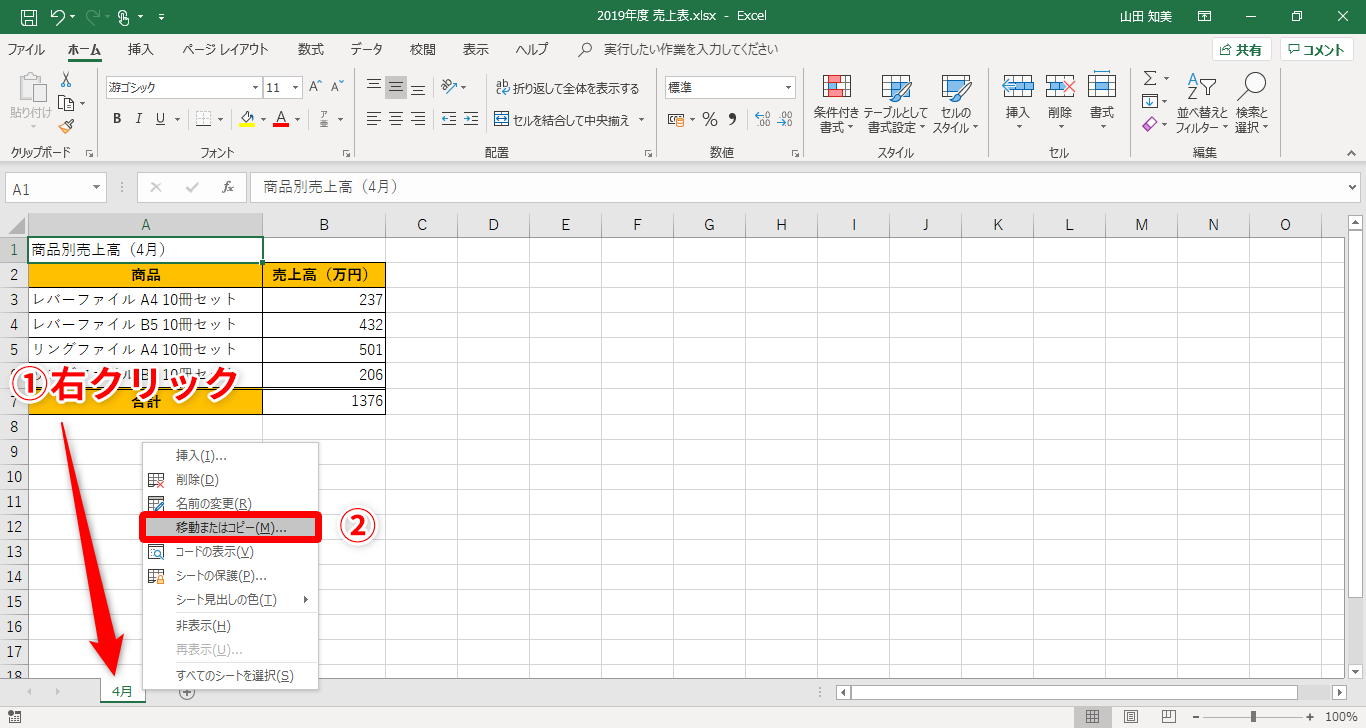Toggle bold formatting
Image resolution: width=1366 pixels, height=728 pixels.
click(116, 119)
